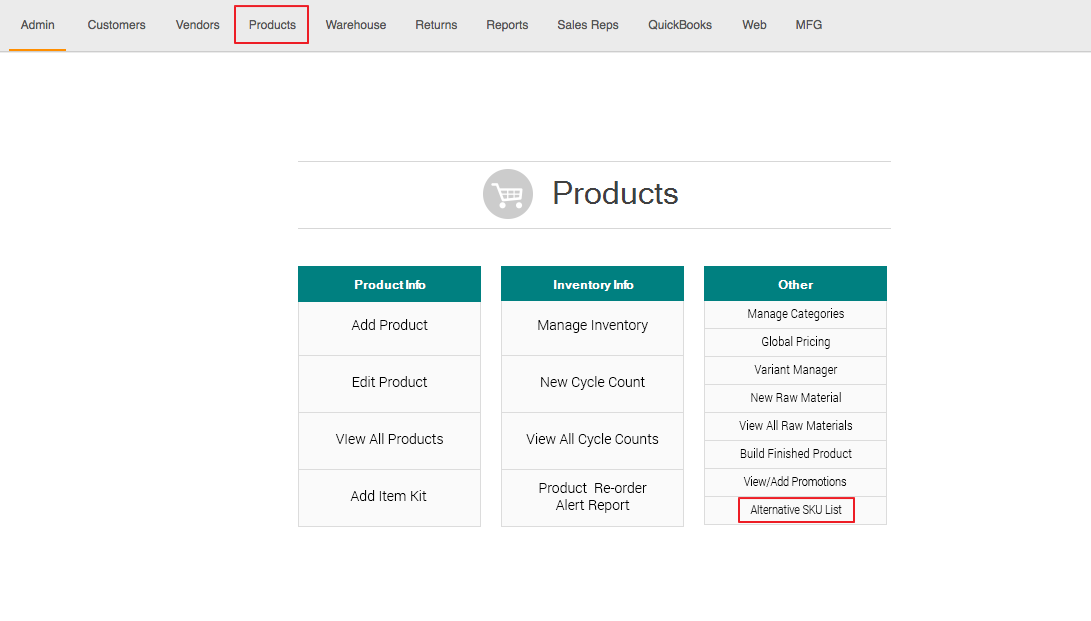Click the Add Product button
Screen dimensions: 1091x621
389,325
